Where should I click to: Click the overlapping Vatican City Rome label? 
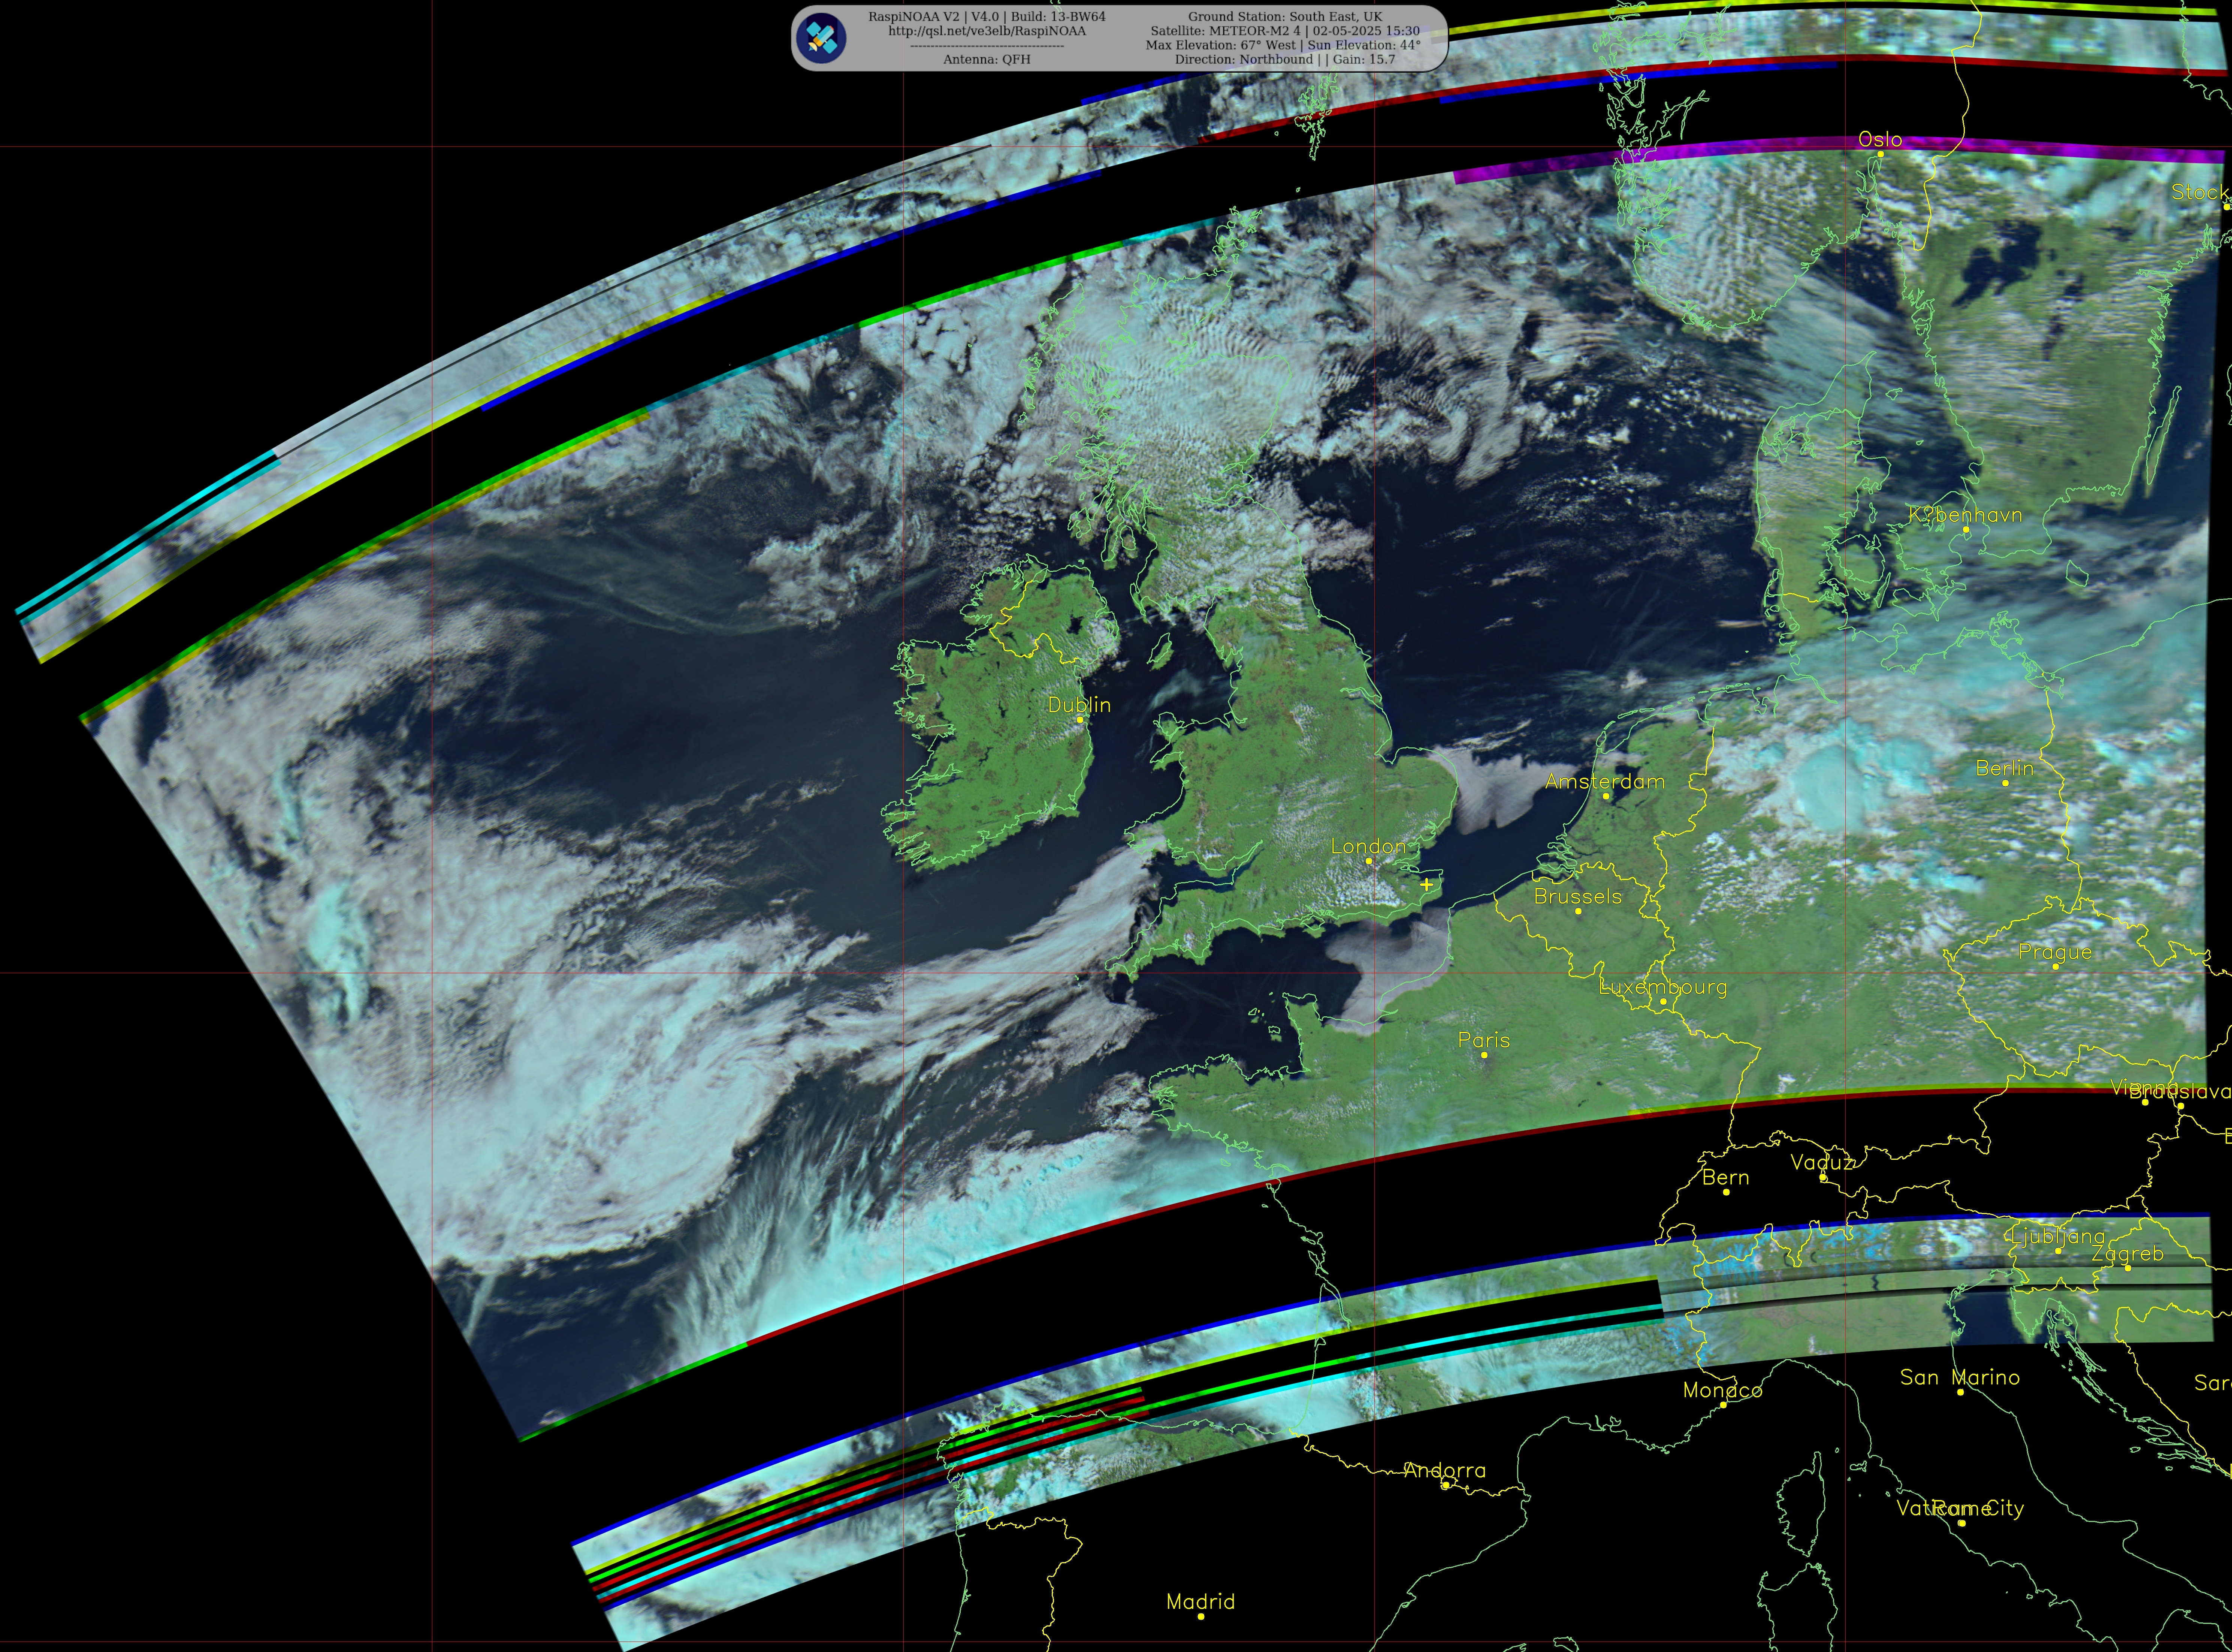coord(1960,1508)
